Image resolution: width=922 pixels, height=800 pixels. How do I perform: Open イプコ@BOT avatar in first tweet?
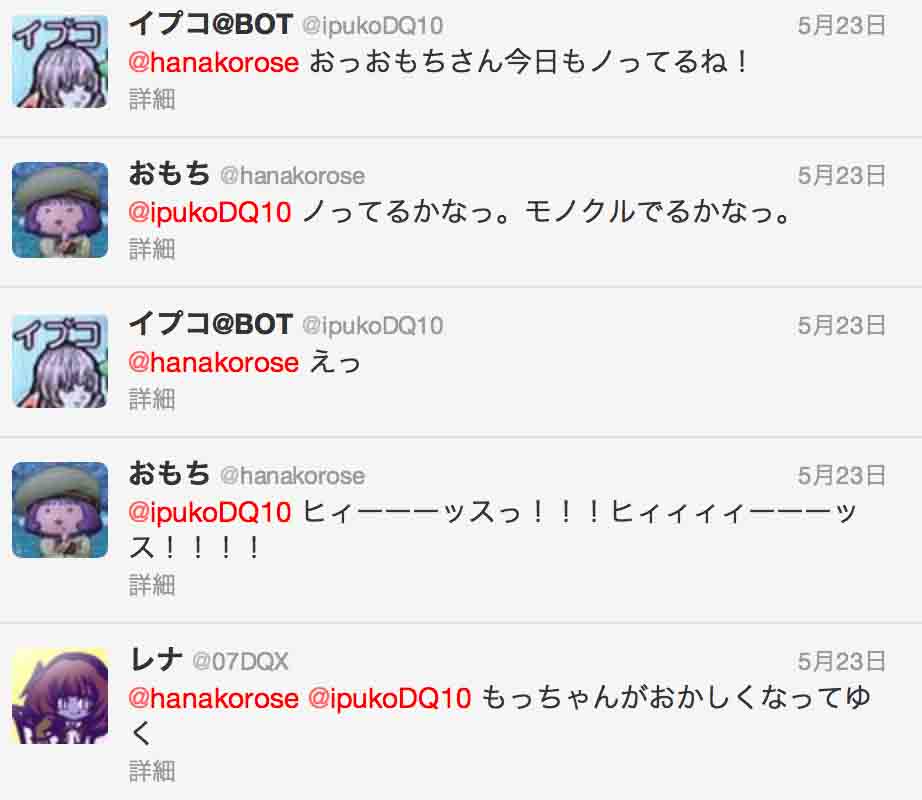[x=60, y=61]
